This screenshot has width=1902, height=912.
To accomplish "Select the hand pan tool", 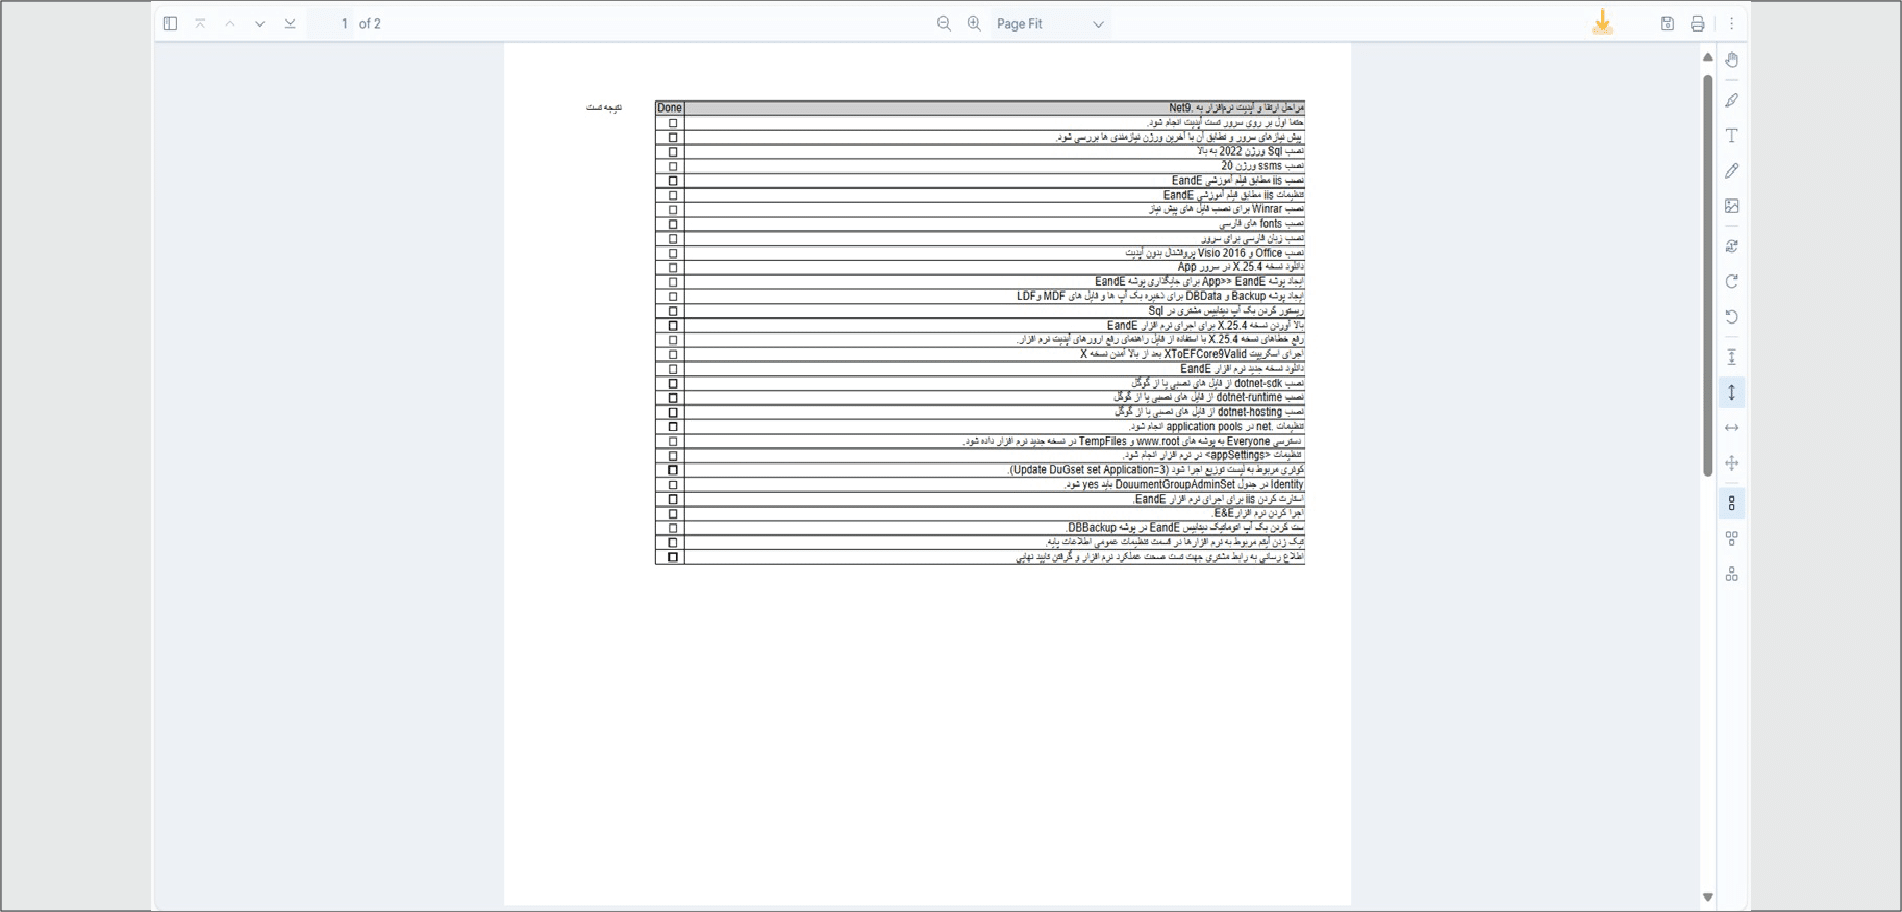I will pos(1731,60).
